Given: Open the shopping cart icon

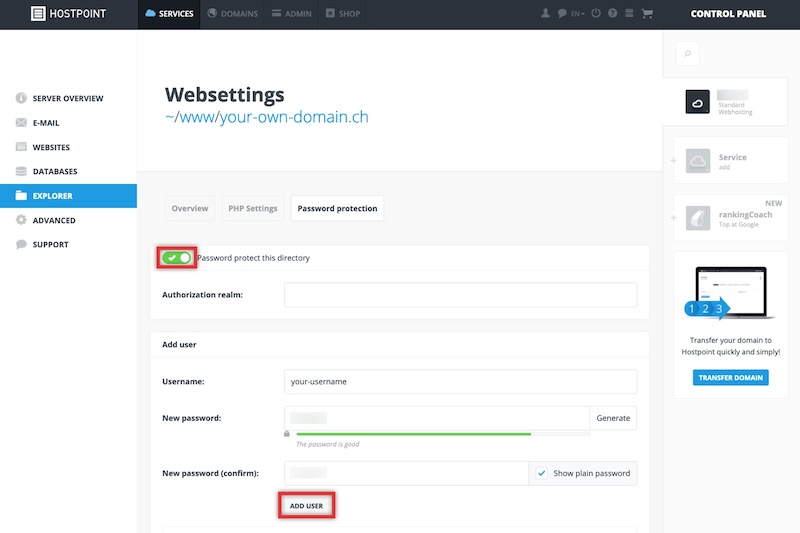Looking at the screenshot, I should [x=647, y=13].
